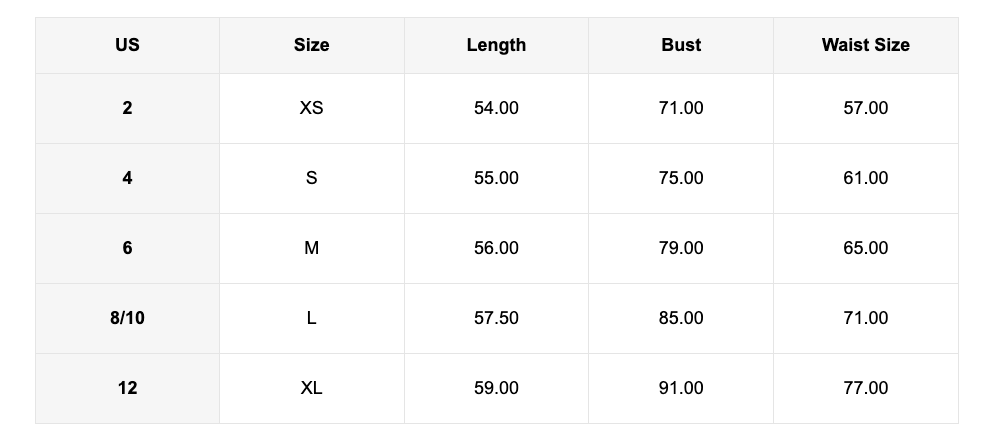This screenshot has width=992, height=438.
Task: Click the 57.00 waist size value
Action: point(865,108)
